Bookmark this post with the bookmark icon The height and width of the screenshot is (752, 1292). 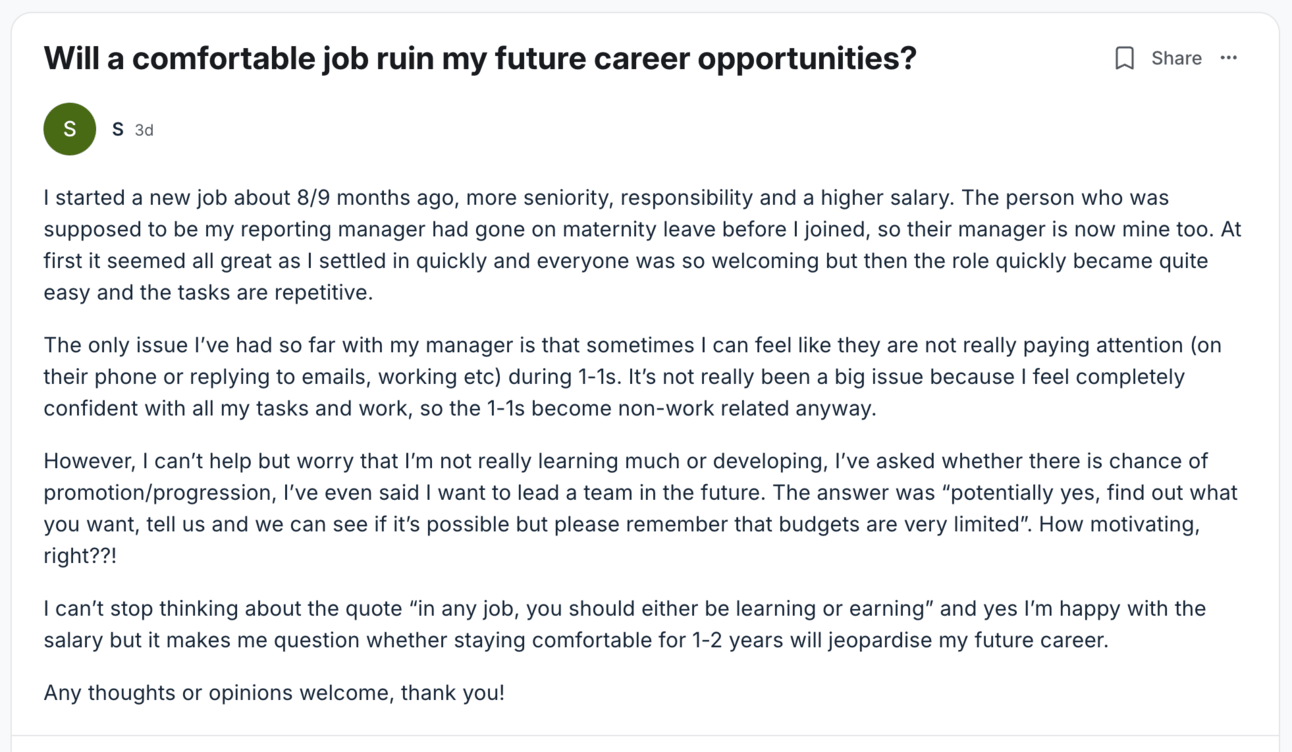pos(1124,58)
